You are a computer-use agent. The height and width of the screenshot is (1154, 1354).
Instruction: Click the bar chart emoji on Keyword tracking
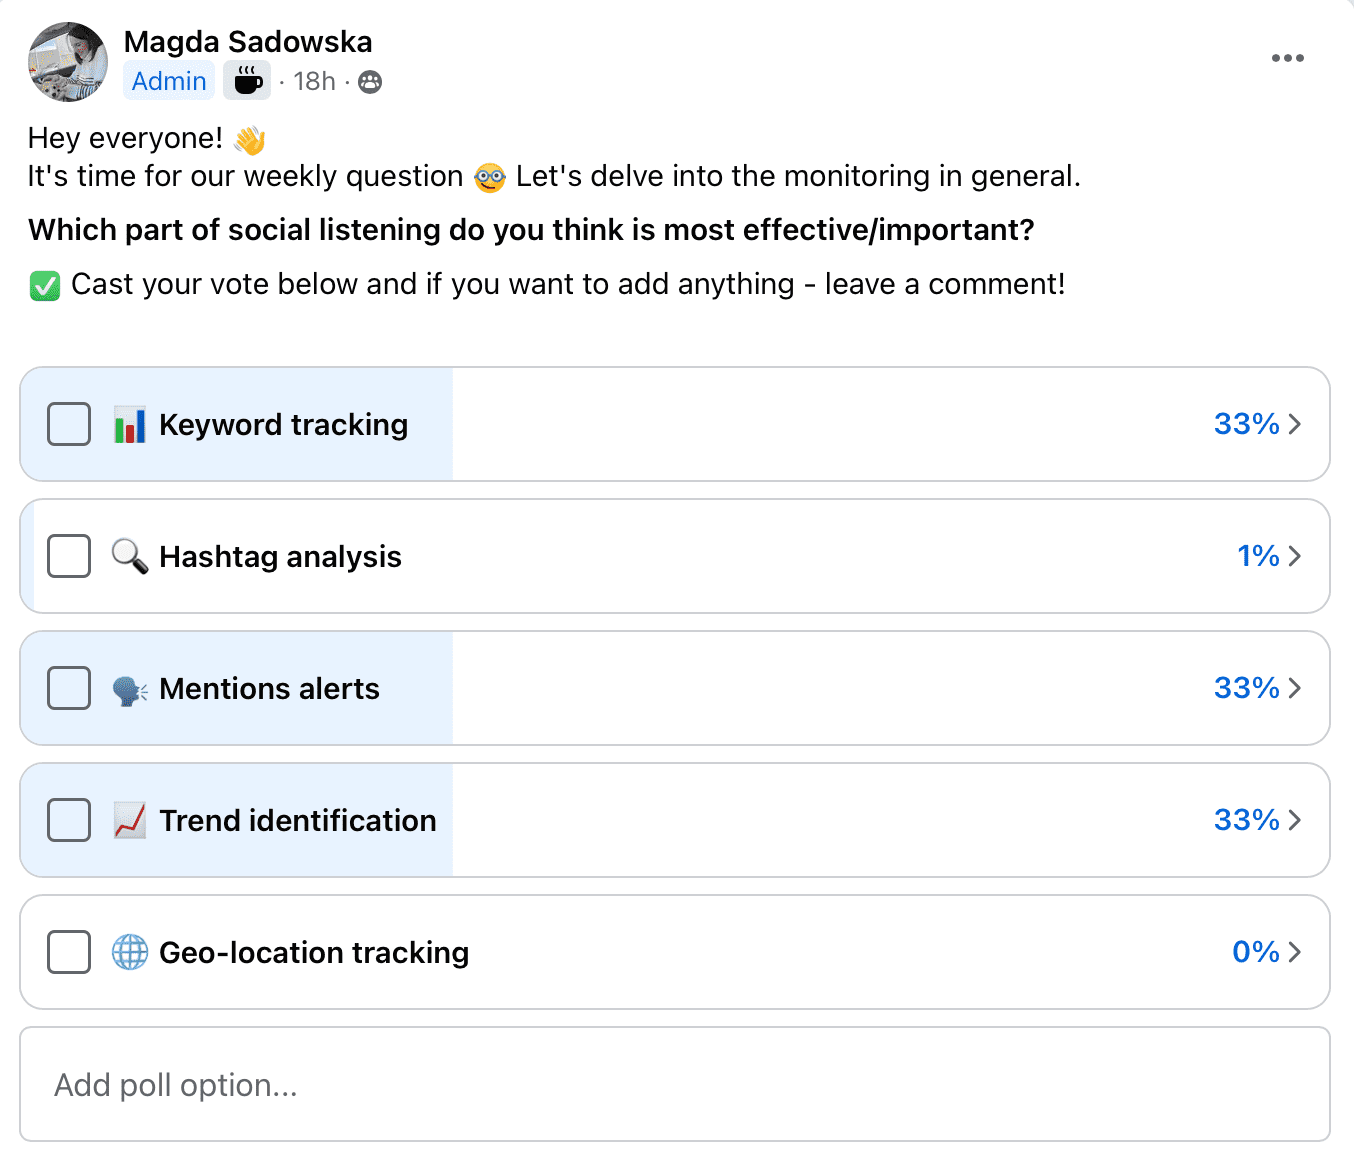coord(130,425)
